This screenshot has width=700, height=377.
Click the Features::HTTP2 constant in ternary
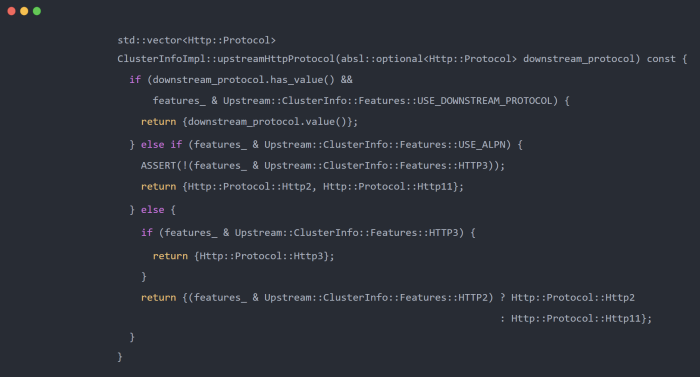pyautogui.click(x=444, y=297)
